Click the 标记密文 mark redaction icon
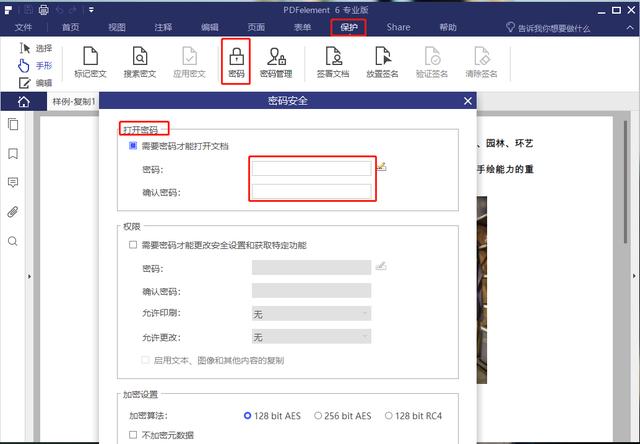This screenshot has width=640, height=444. point(90,62)
